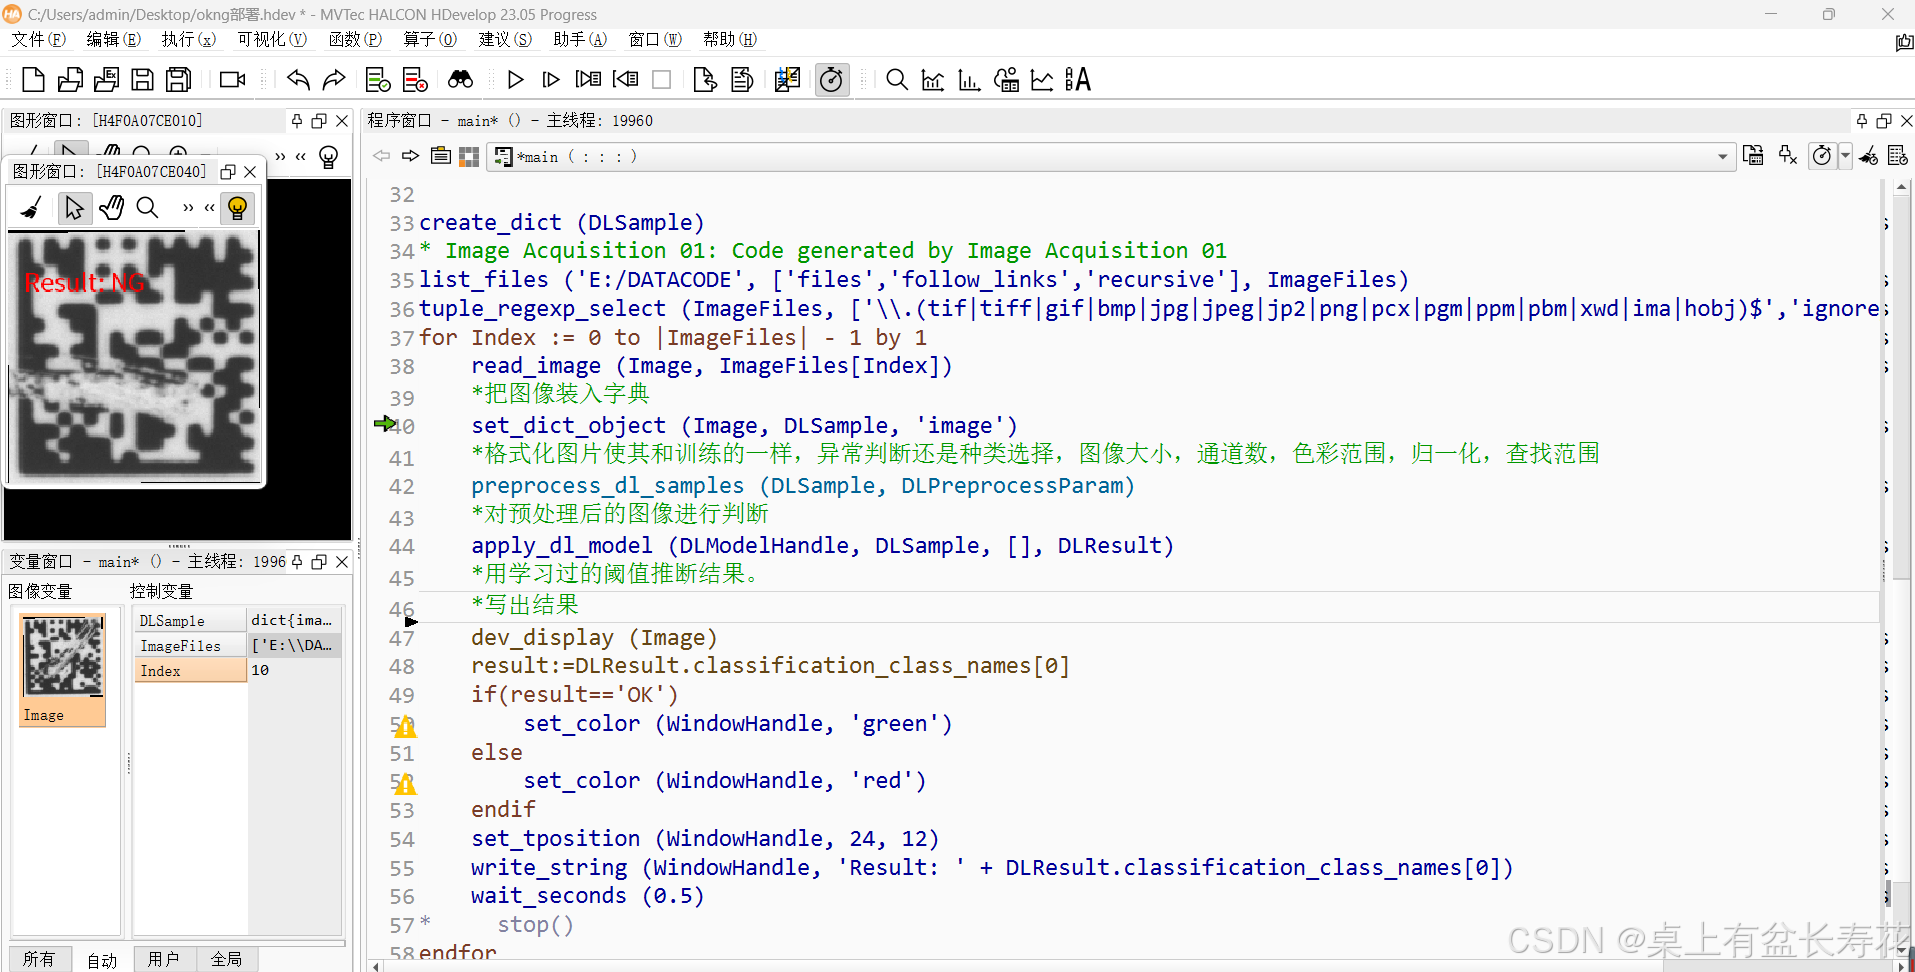The image size is (1915, 972).
Task: Click reset profiler broom icon
Action: pos(1868,156)
